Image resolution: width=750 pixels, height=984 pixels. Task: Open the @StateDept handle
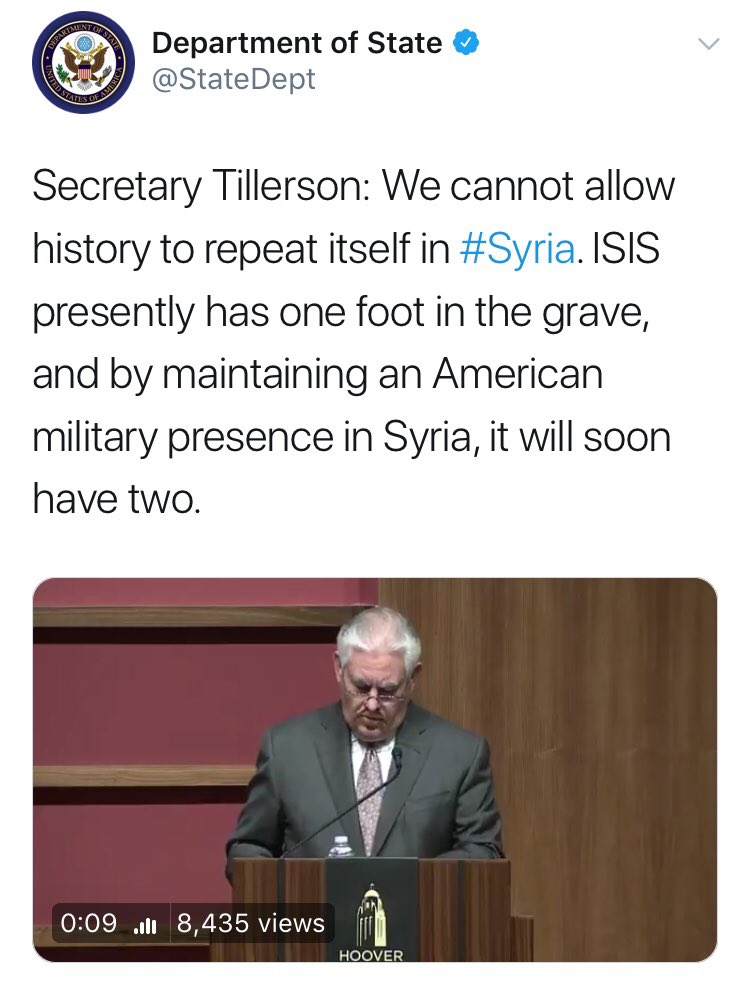233,80
